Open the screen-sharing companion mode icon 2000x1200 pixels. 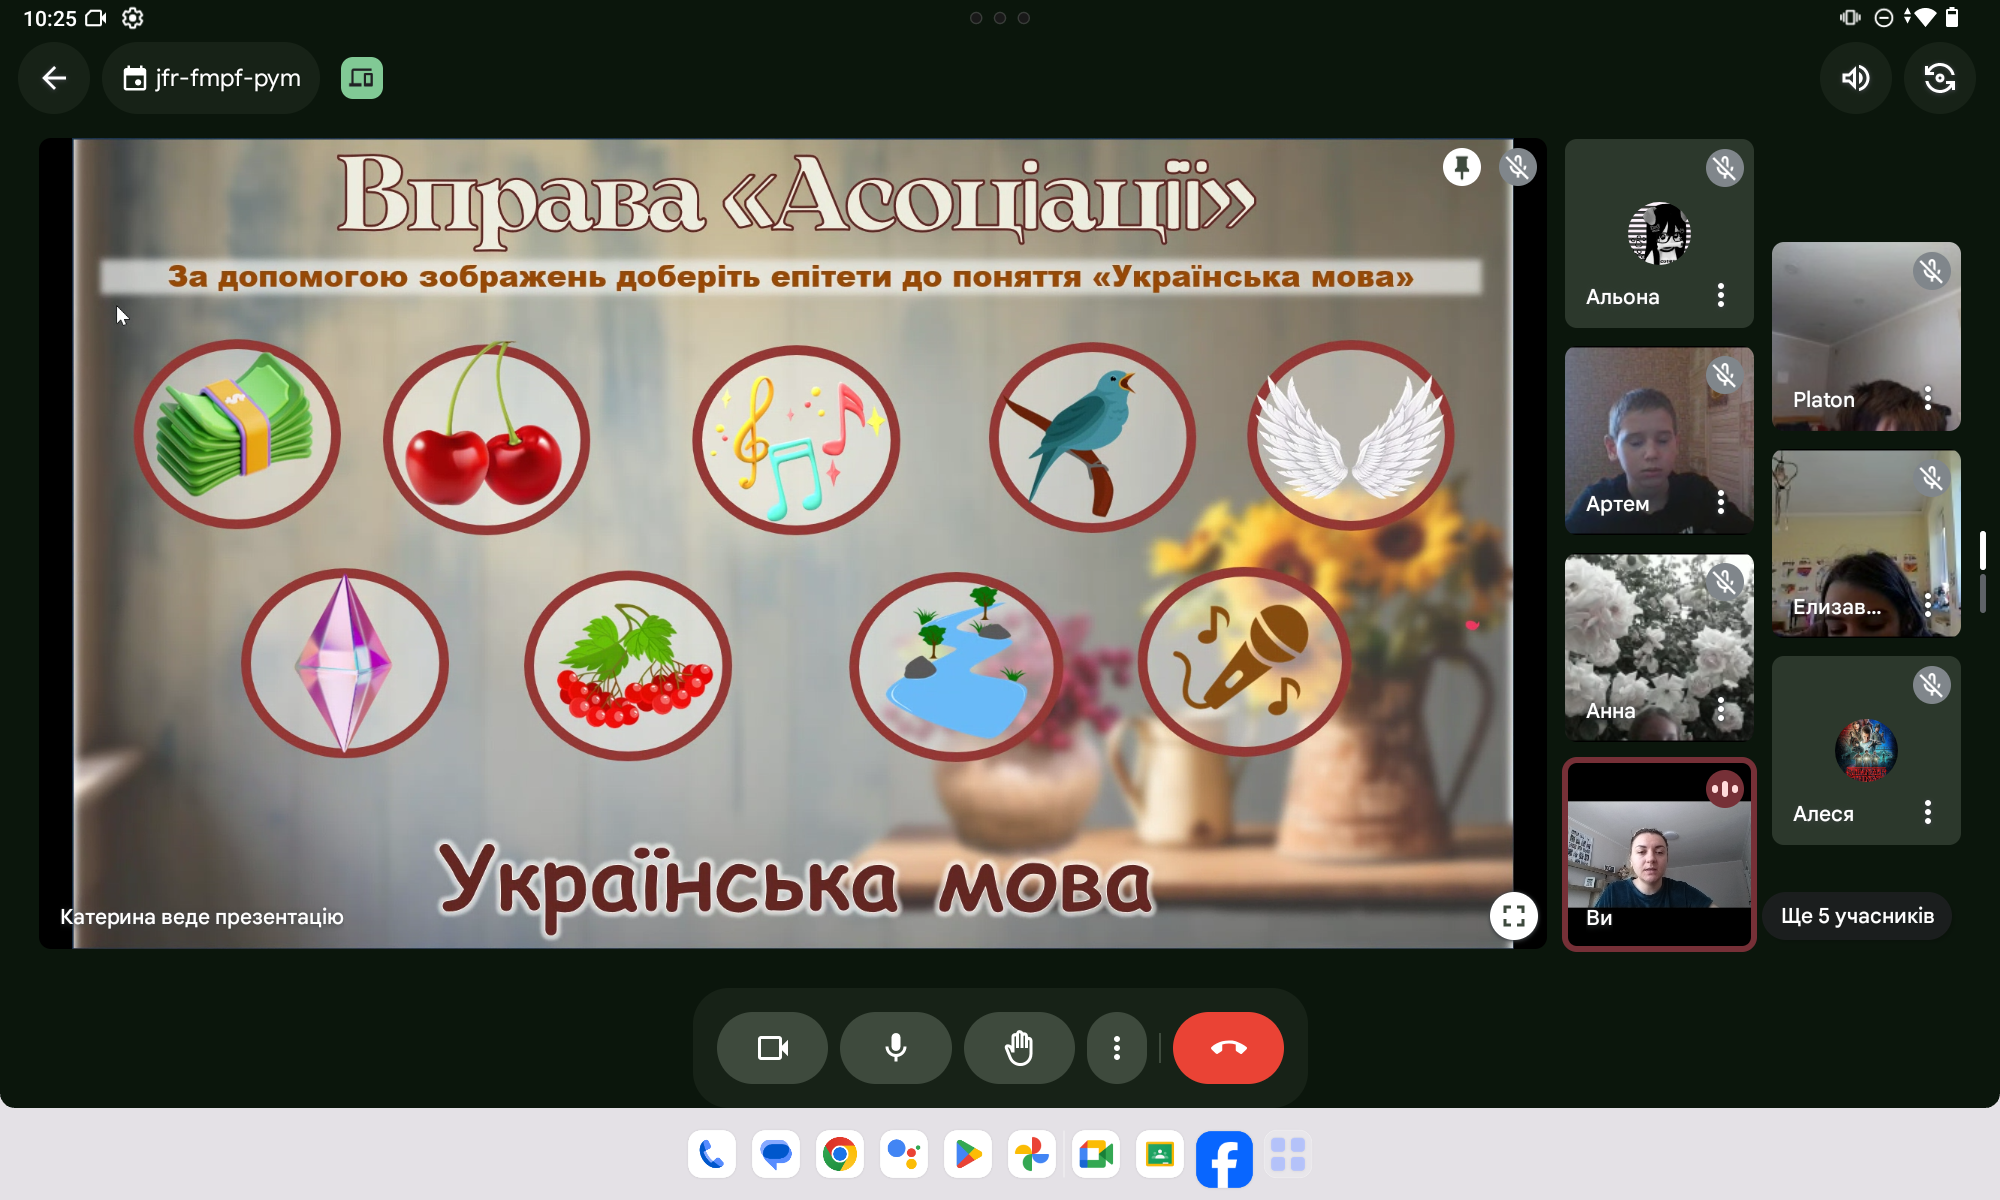[x=361, y=78]
